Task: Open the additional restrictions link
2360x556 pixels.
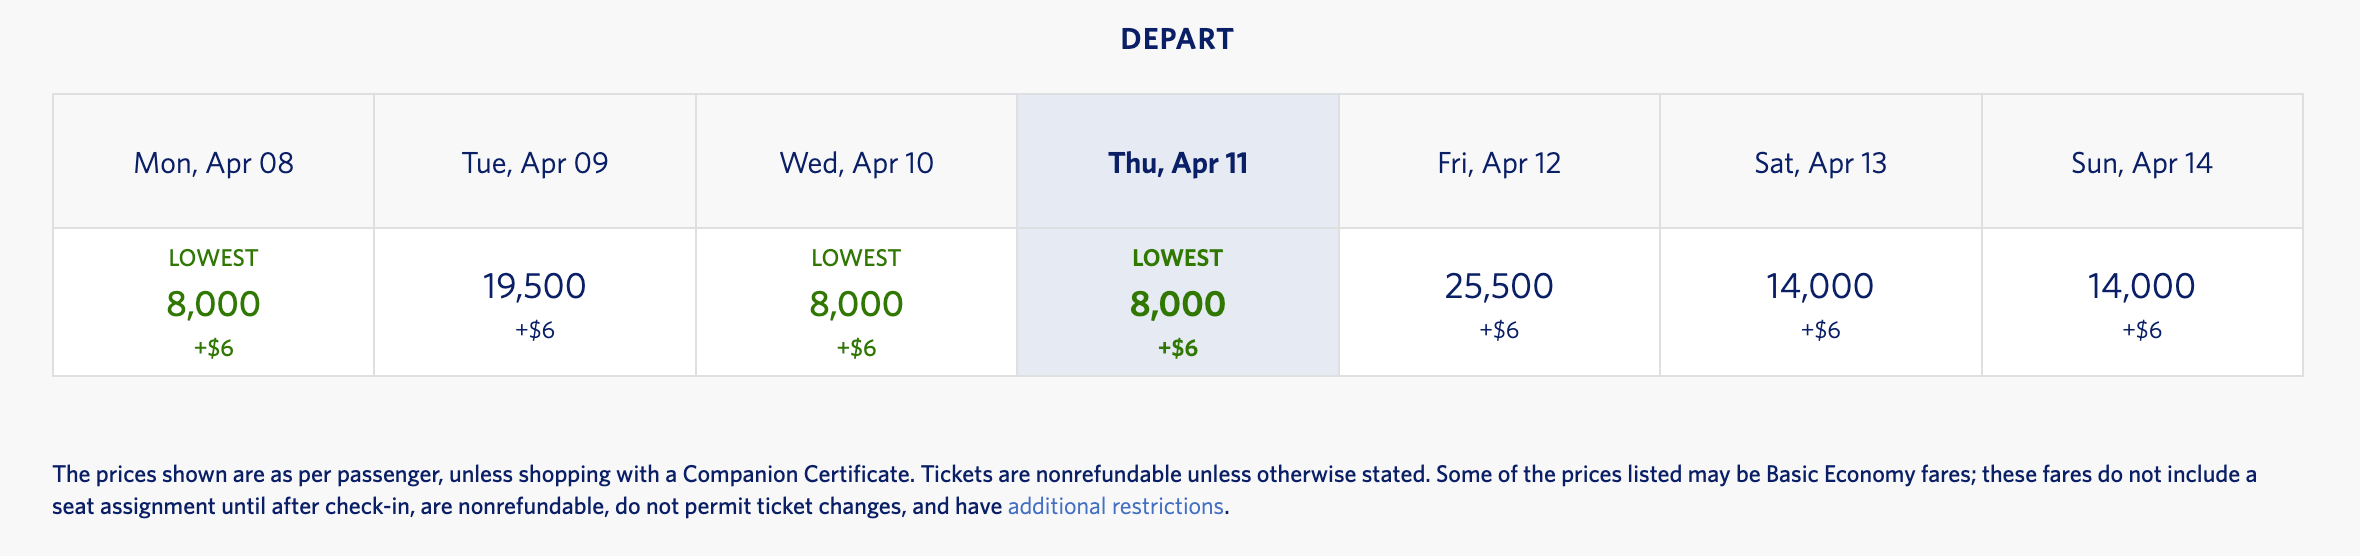Action: tap(1115, 506)
